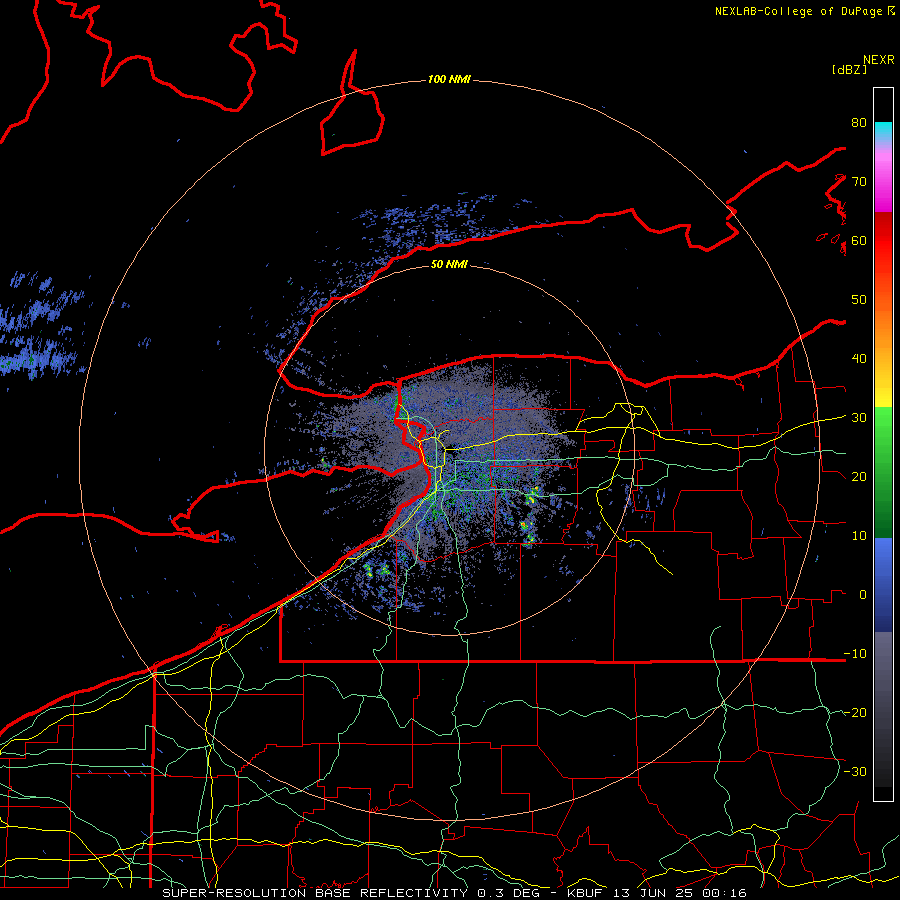Click the 30 value on the dBZ scale
Screen dimensions: 900x900
[859, 418]
